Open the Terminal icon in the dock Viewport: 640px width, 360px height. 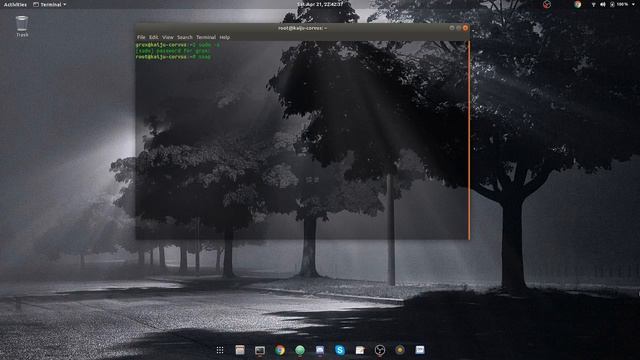click(x=260, y=350)
